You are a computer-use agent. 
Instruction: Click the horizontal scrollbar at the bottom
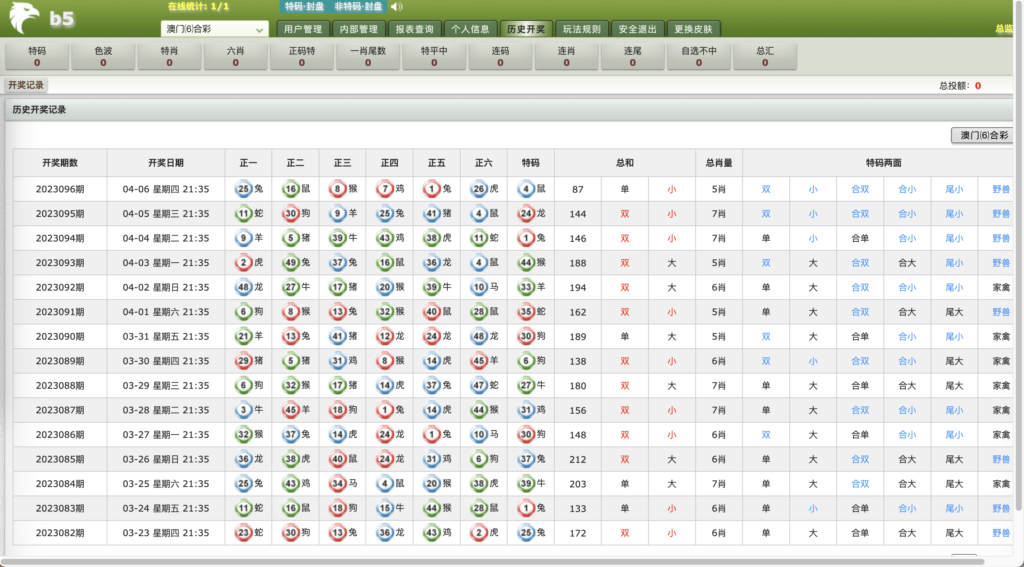(x=500, y=561)
